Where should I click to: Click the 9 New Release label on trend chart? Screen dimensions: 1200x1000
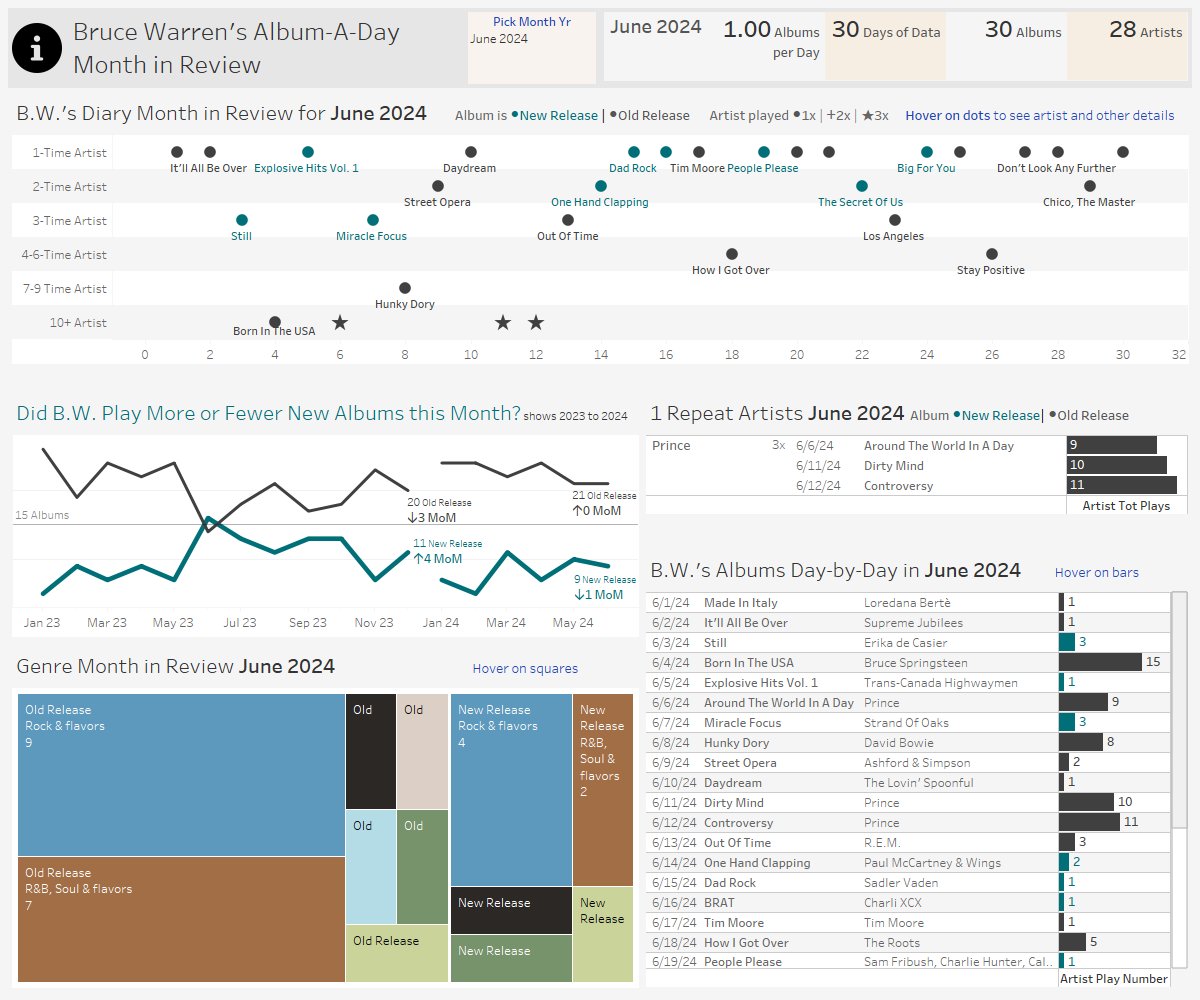tap(605, 579)
